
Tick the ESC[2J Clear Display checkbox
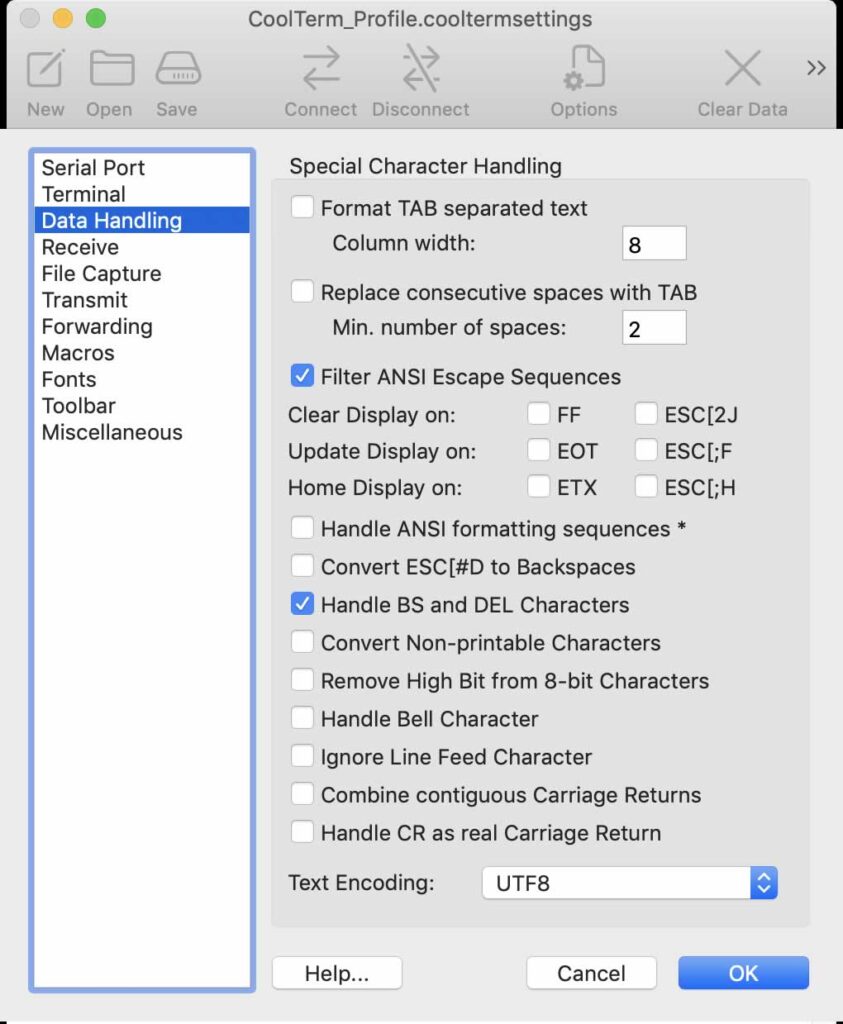(x=647, y=414)
